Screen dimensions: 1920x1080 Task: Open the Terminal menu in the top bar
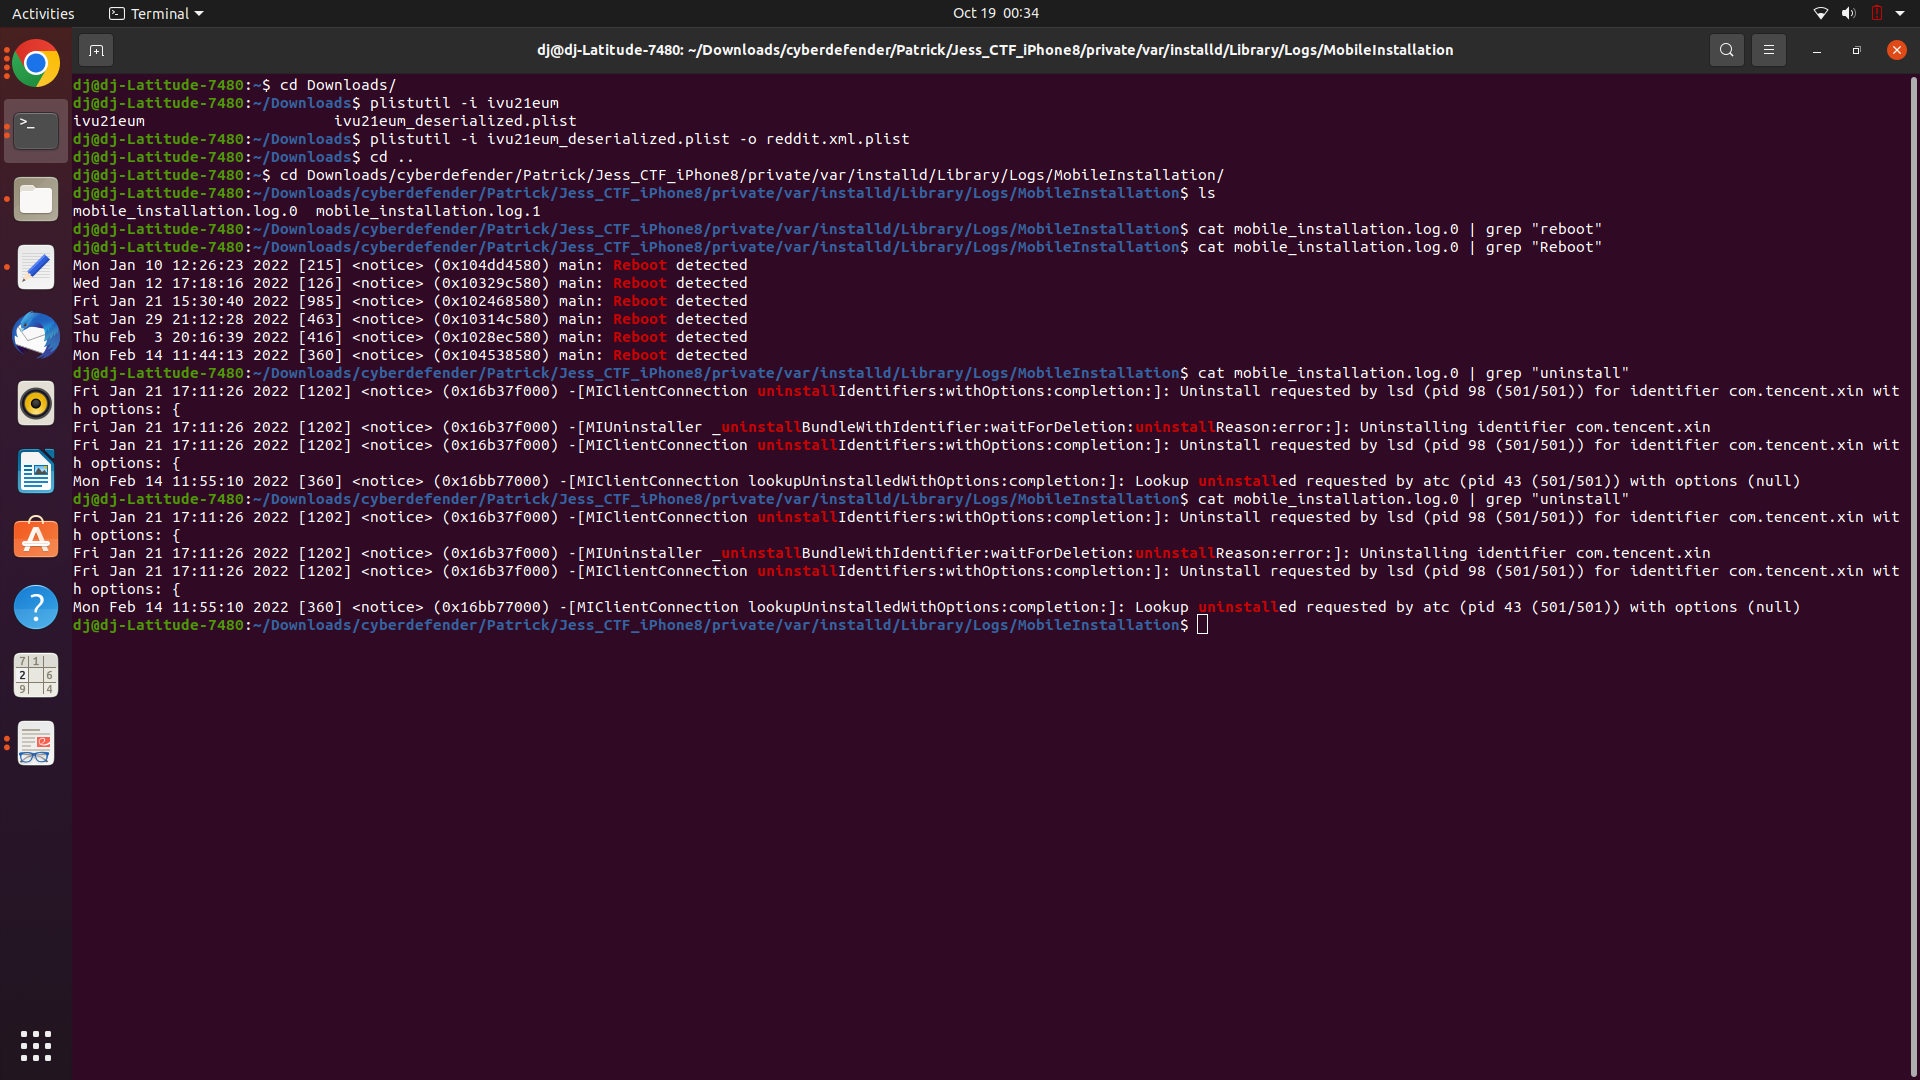click(155, 13)
